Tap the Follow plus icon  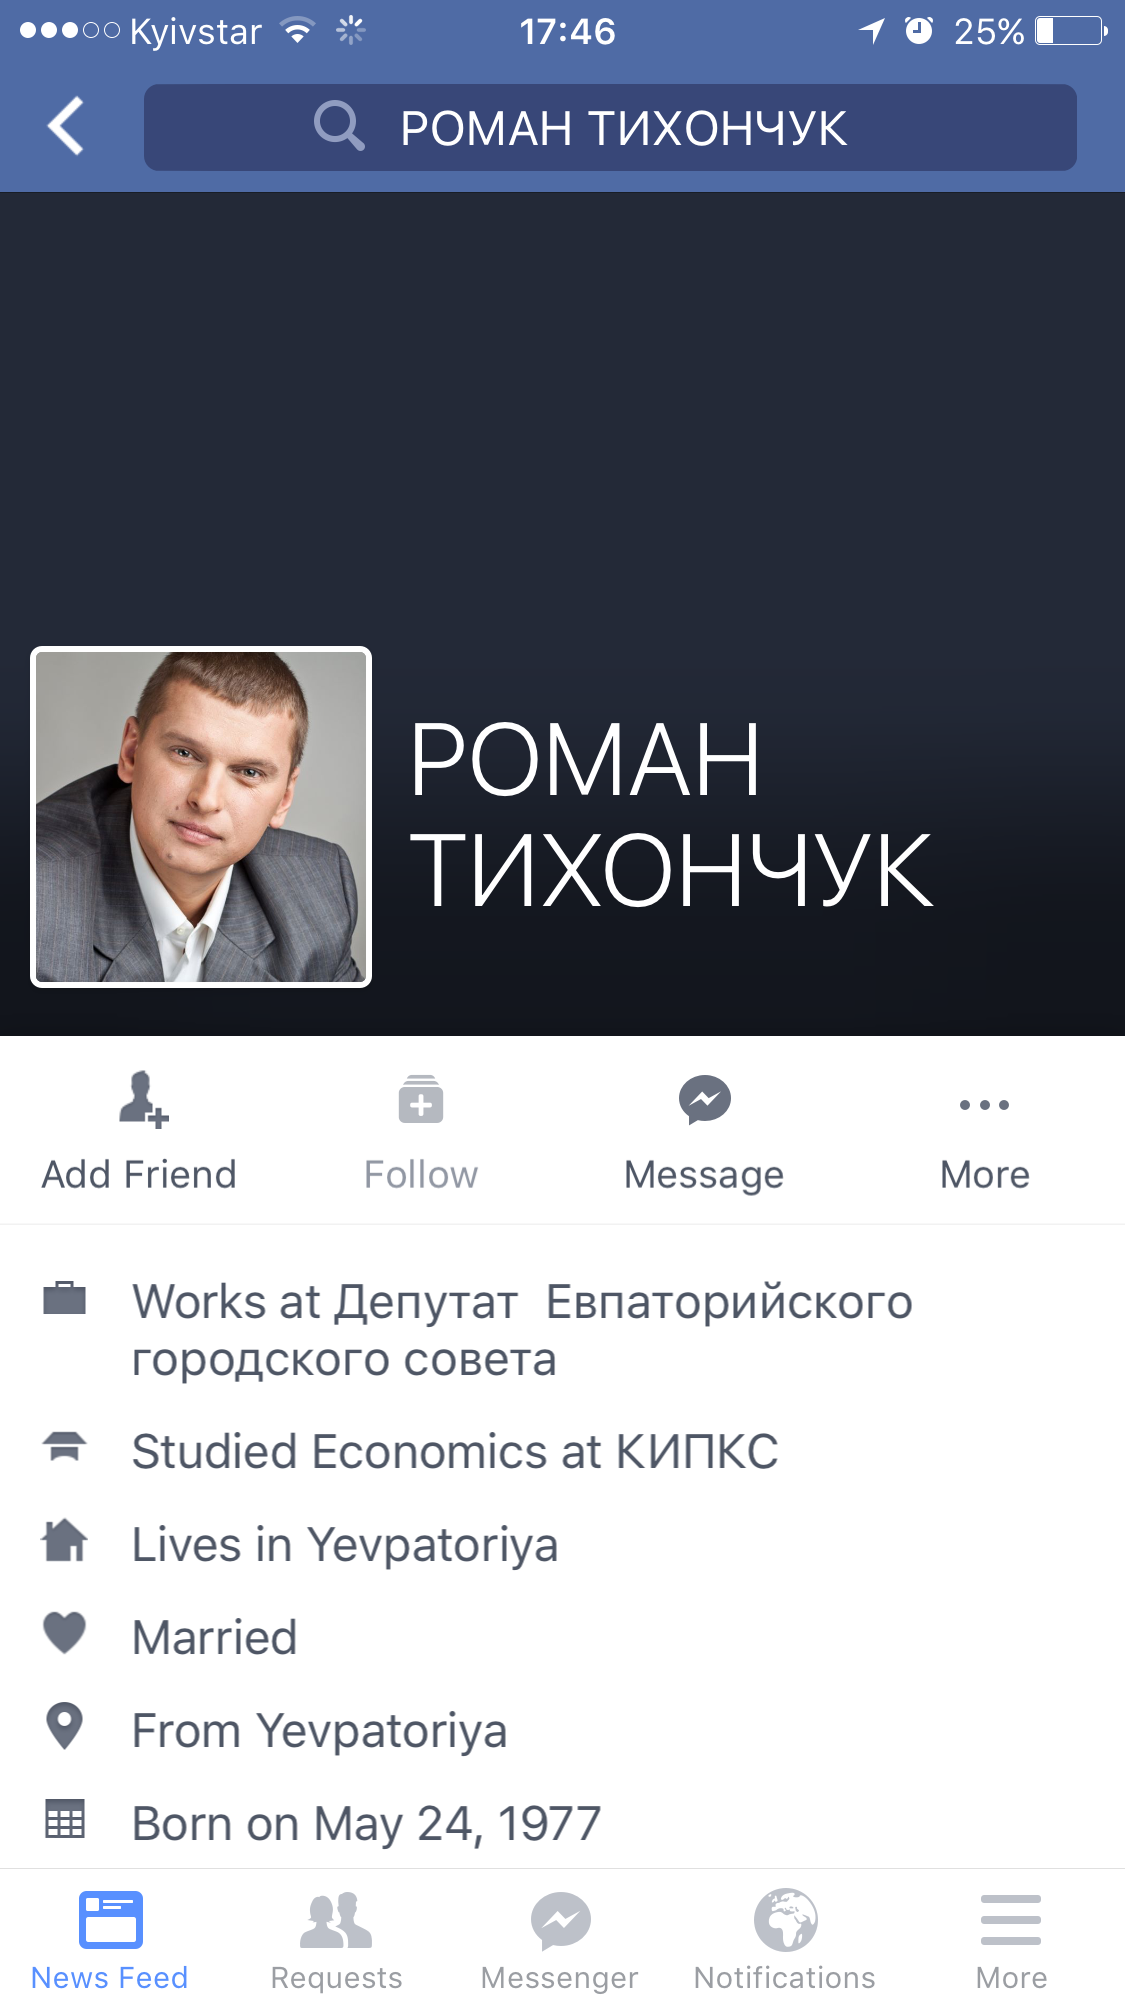point(421,1100)
